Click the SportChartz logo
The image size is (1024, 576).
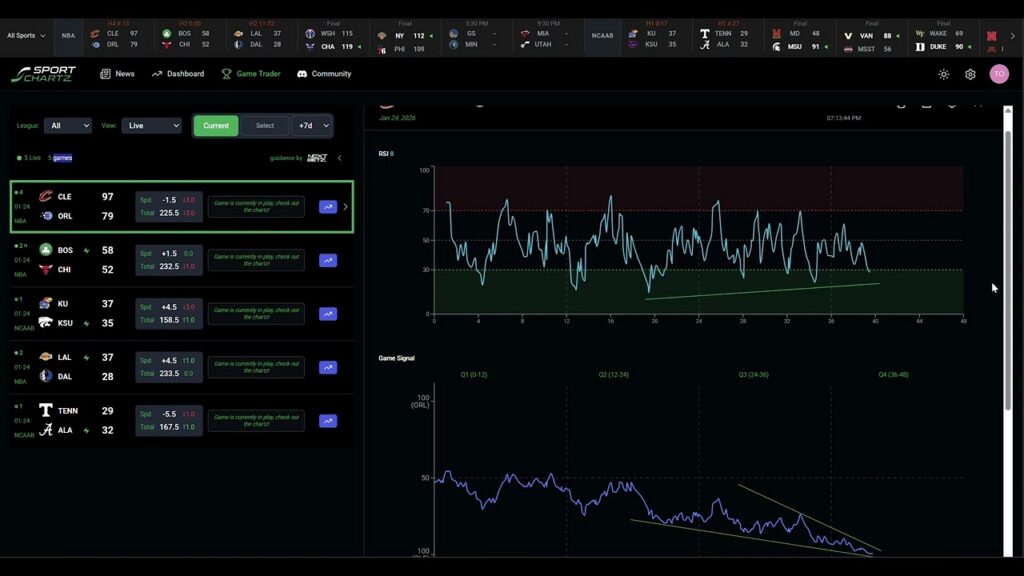43,74
